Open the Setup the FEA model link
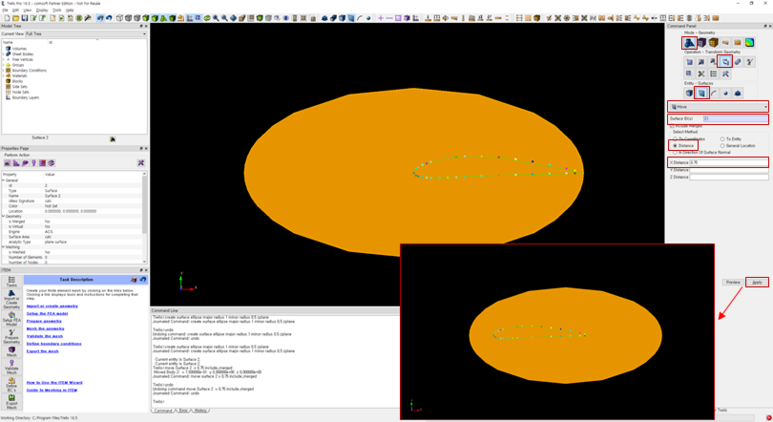The height and width of the screenshot is (422, 773). point(47,314)
